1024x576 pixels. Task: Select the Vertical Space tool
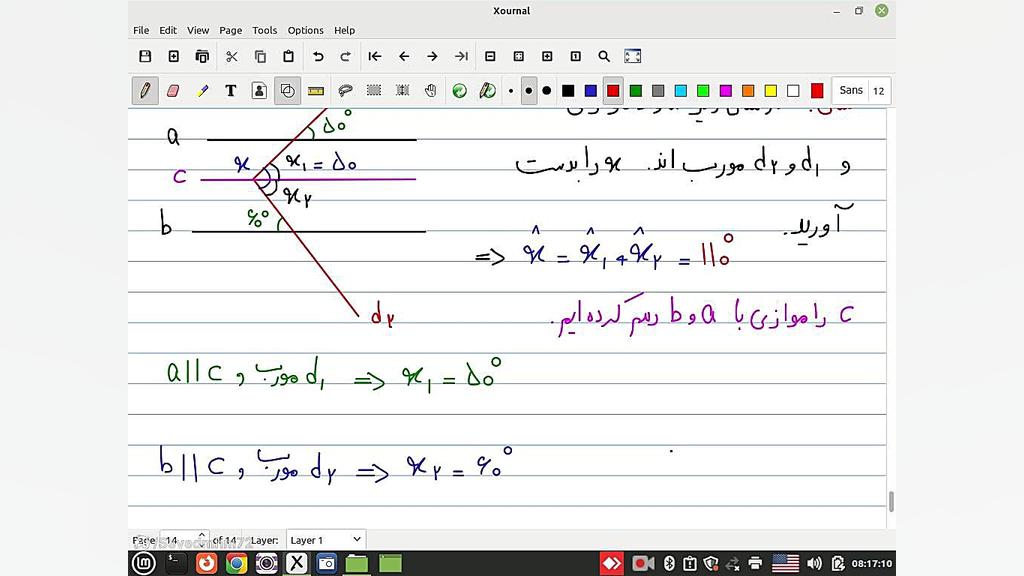coord(403,91)
